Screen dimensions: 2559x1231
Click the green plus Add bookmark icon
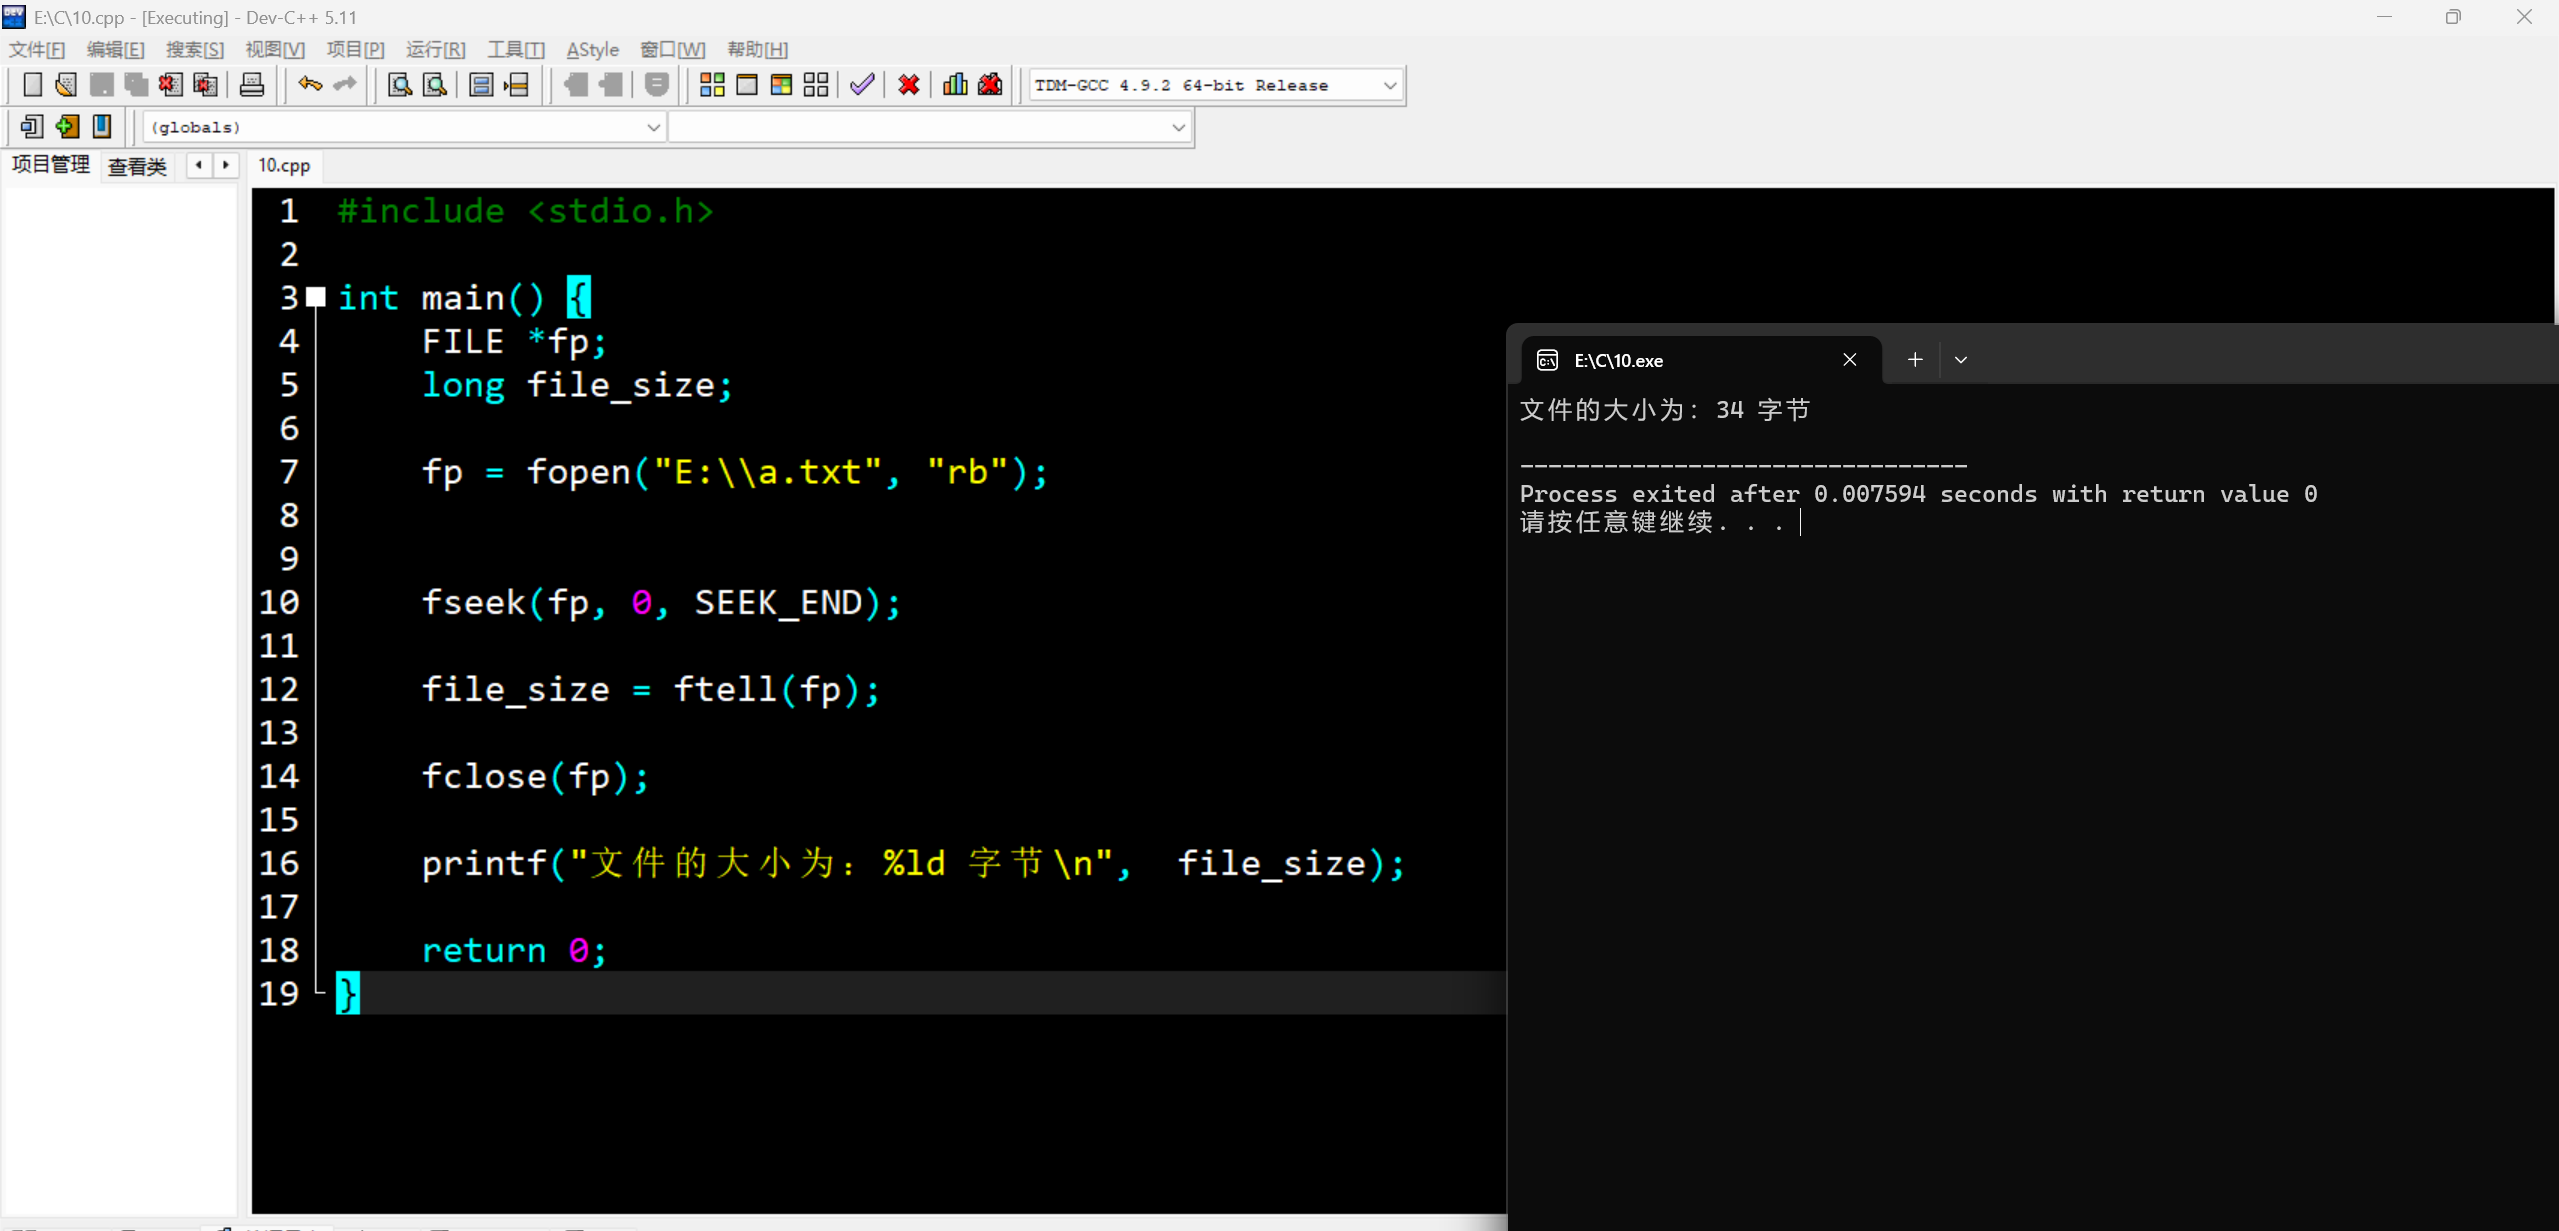pos(67,126)
